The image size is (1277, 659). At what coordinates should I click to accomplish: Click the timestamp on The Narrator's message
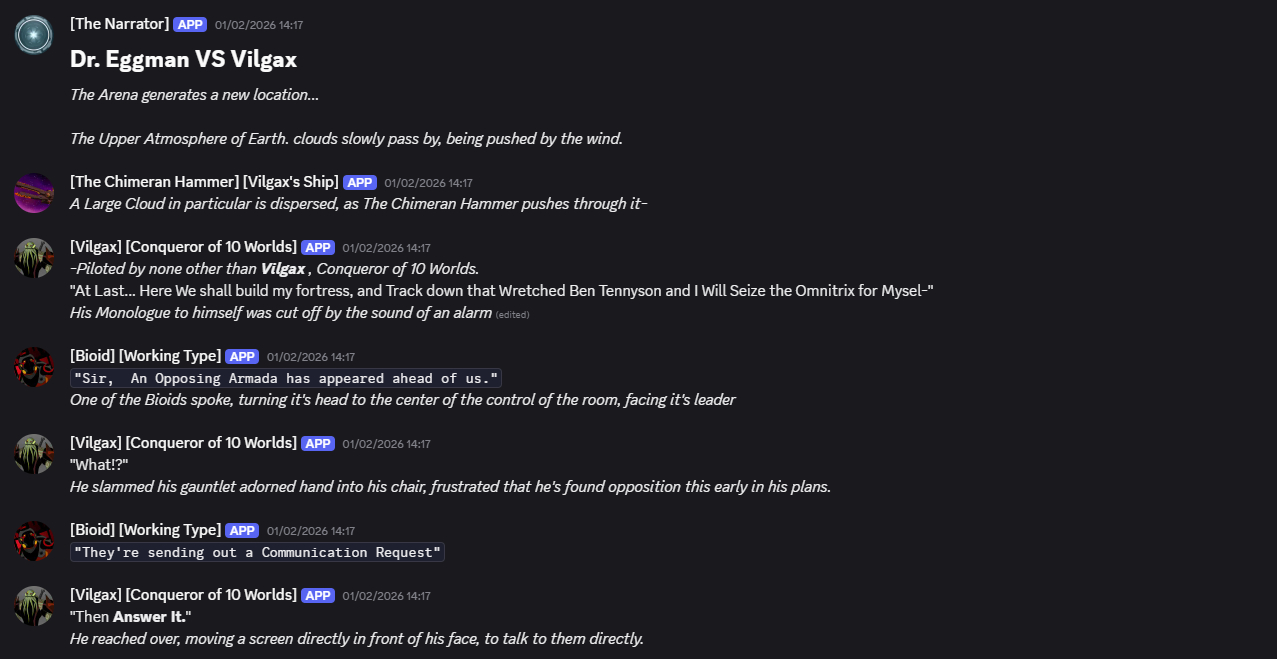[259, 25]
